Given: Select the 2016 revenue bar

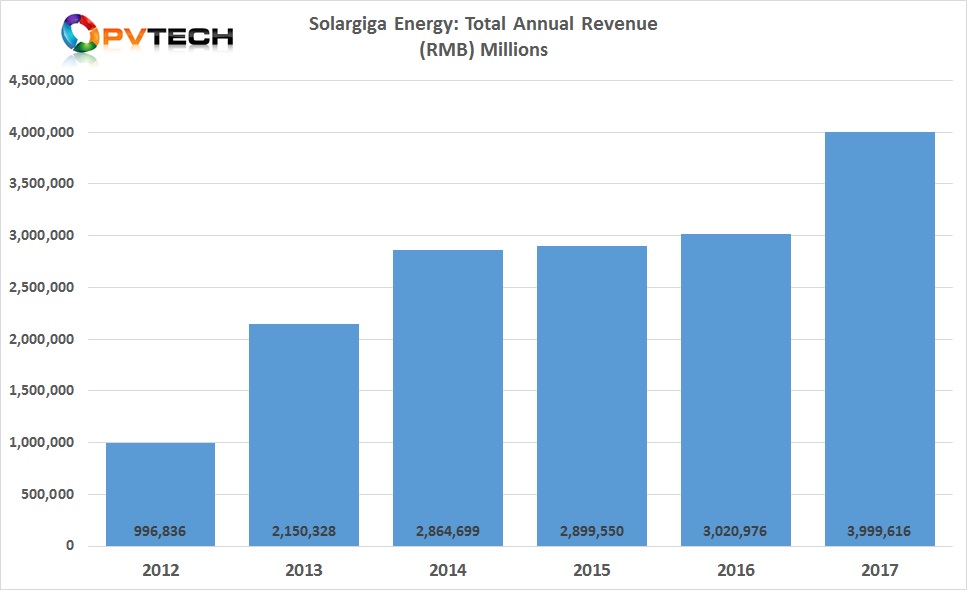Looking at the screenshot, I should pyautogui.click(x=736, y=390).
